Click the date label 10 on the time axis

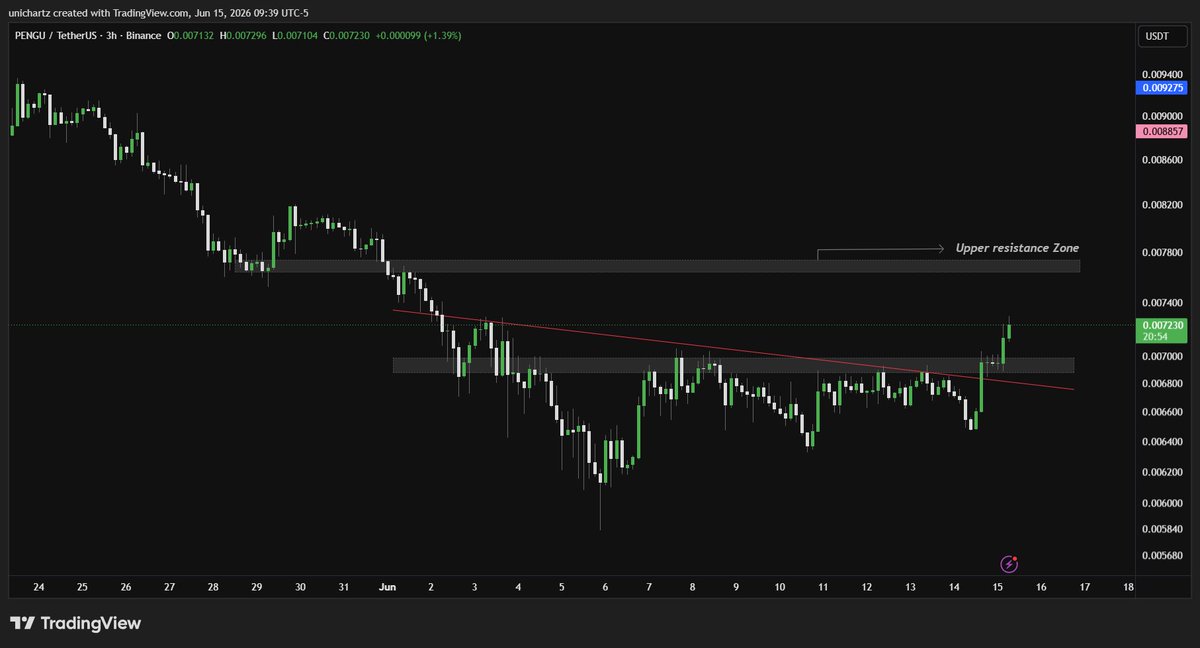click(x=779, y=588)
